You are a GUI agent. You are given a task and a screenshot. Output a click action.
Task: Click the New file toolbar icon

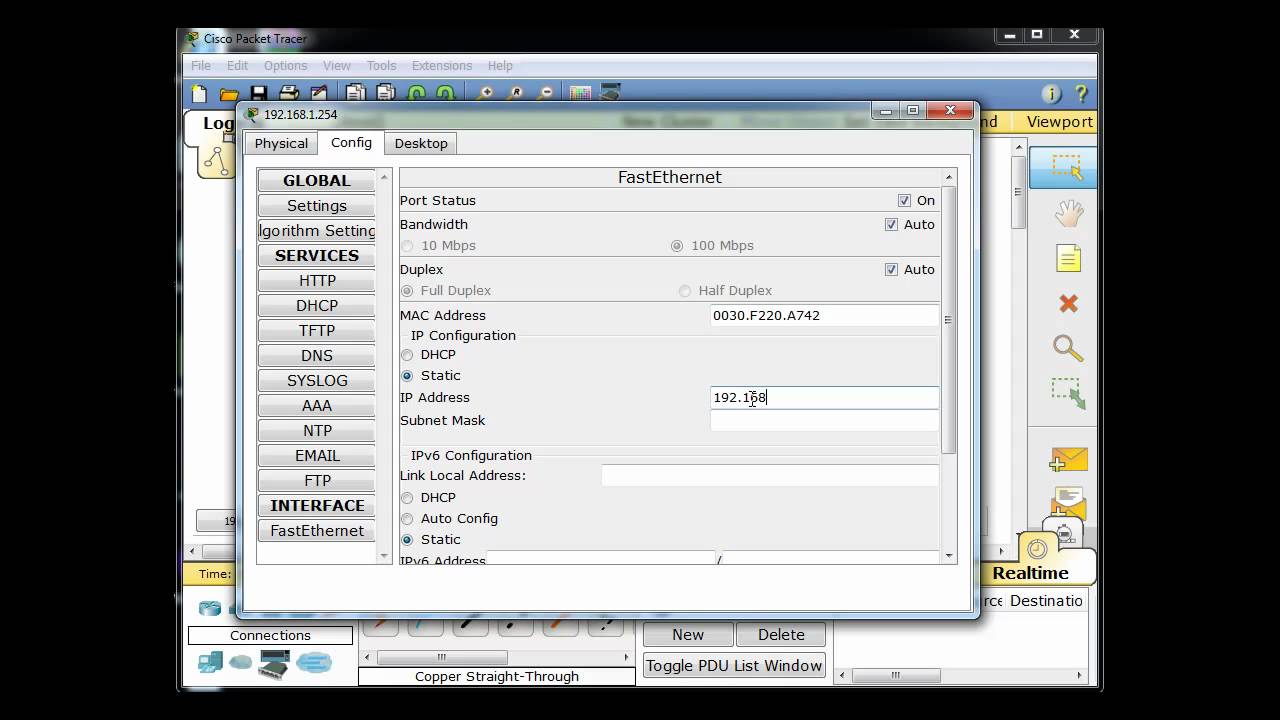tap(200, 94)
